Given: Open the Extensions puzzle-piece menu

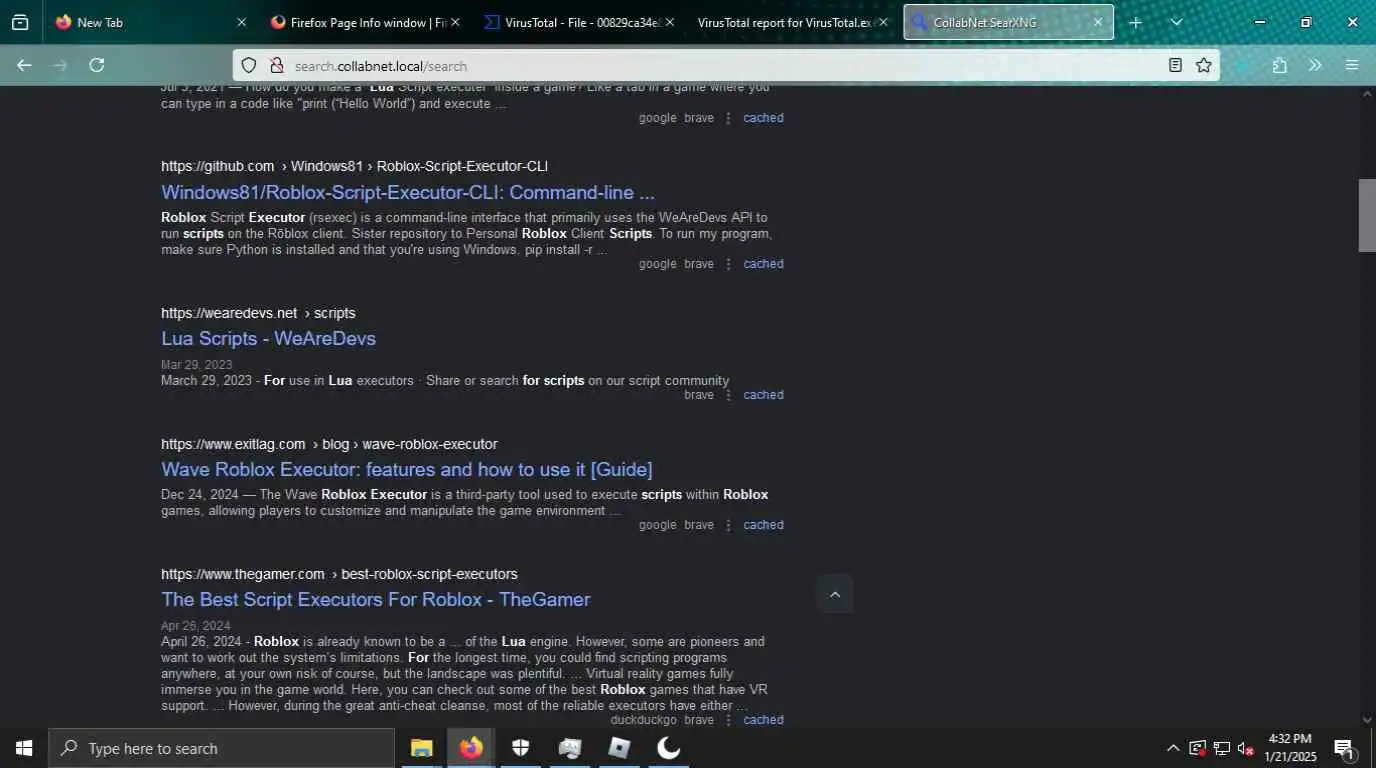Looking at the screenshot, I should (x=1280, y=65).
